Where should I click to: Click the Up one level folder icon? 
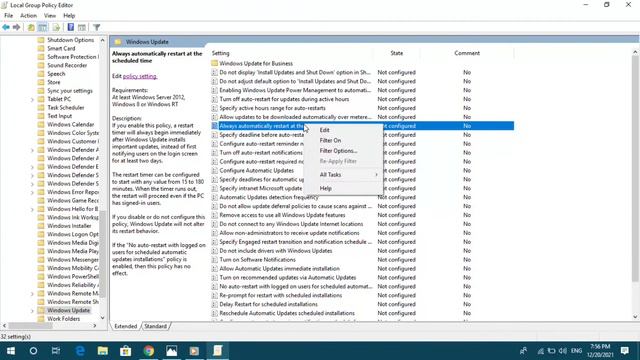[31, 27]
